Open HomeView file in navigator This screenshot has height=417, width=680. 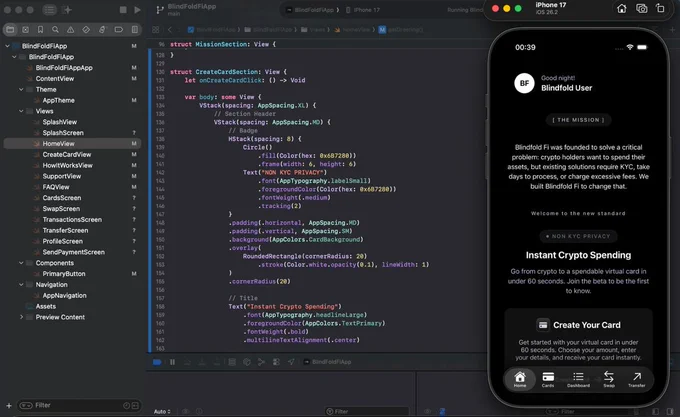(x=72, y=143)
